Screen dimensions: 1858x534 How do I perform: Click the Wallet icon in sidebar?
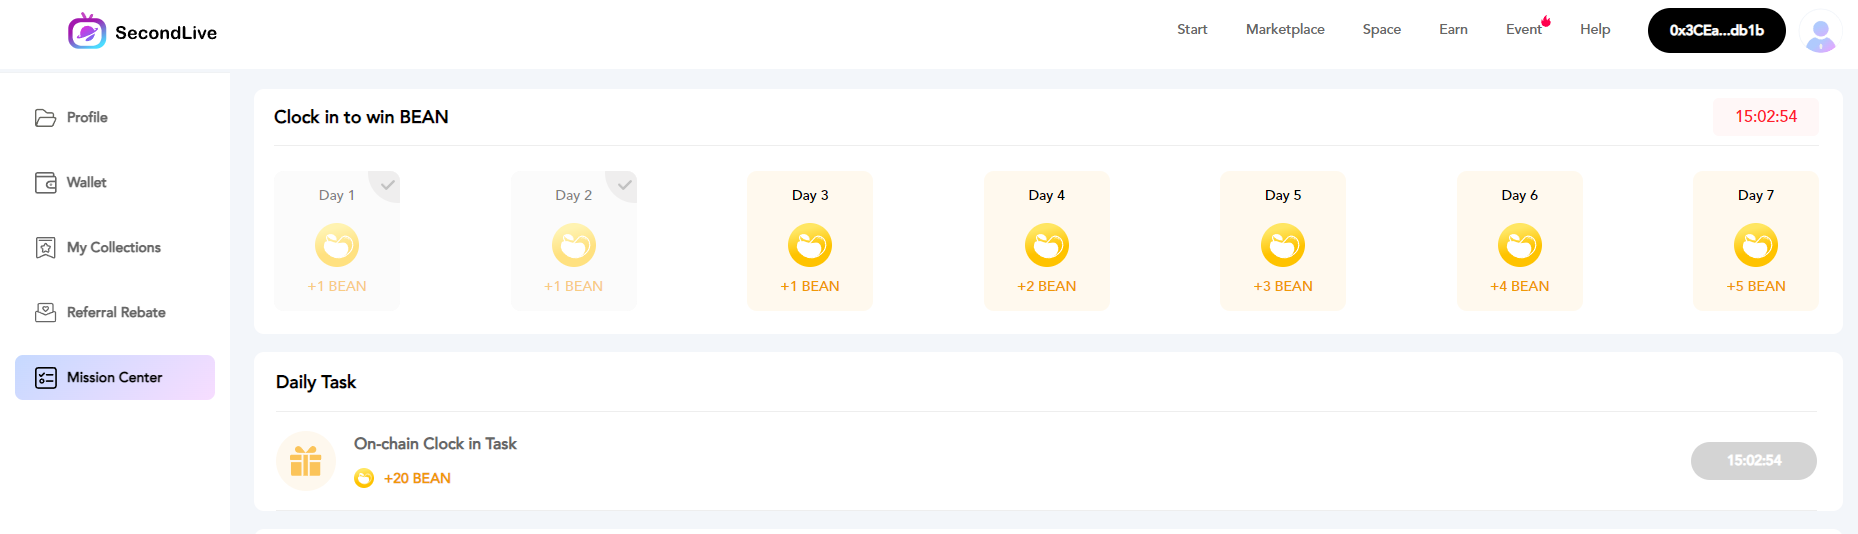45,183
